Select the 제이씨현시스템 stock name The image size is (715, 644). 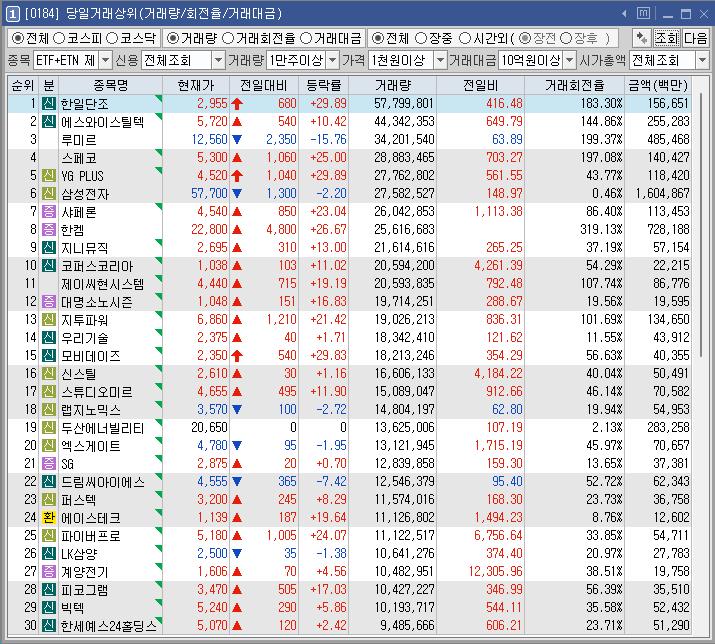(103, 284)
